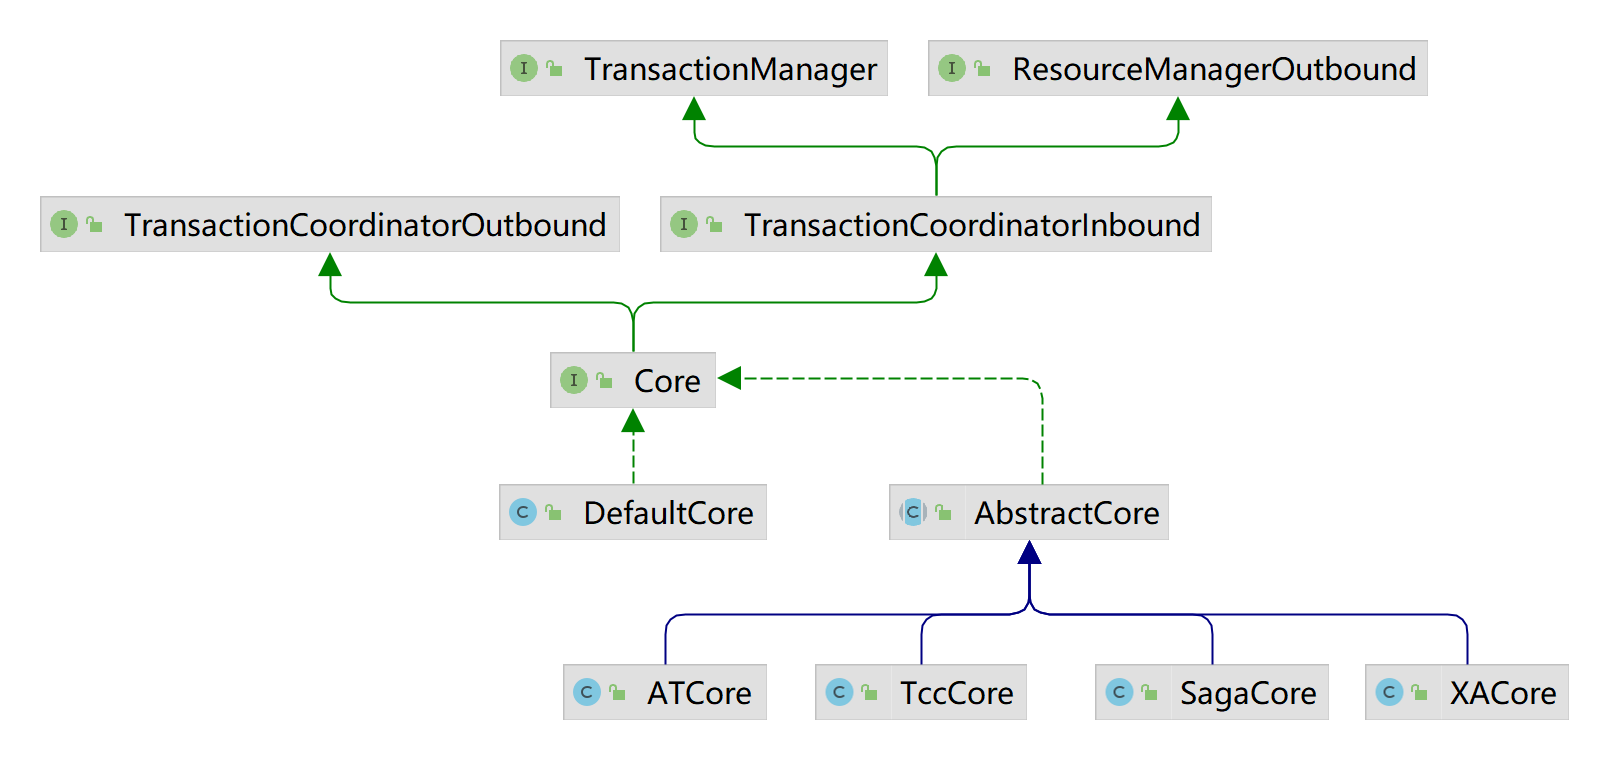
Task: Click the visibility lock icon beside XACore
Action: (1420, 692)
